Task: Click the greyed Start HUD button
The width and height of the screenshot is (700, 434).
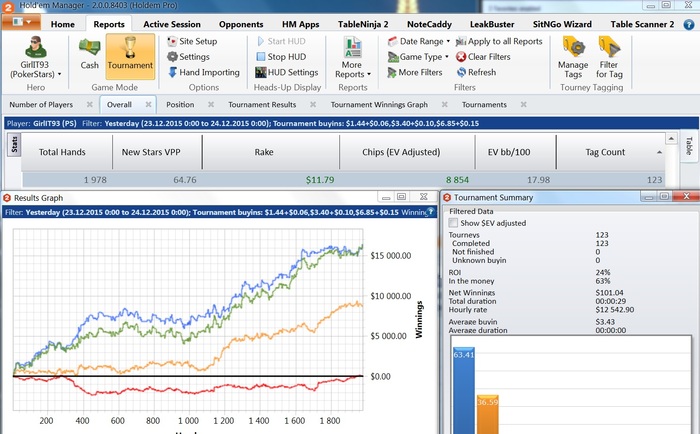Action: point(281,42)
